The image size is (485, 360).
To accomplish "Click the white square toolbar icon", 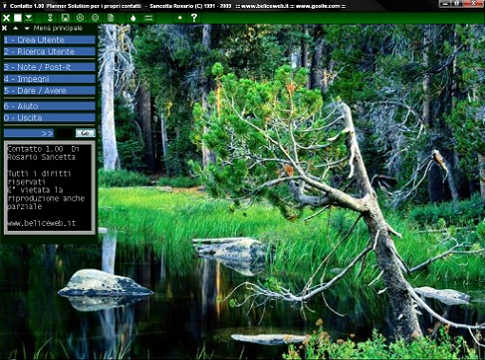I will [x=18, y=18].
